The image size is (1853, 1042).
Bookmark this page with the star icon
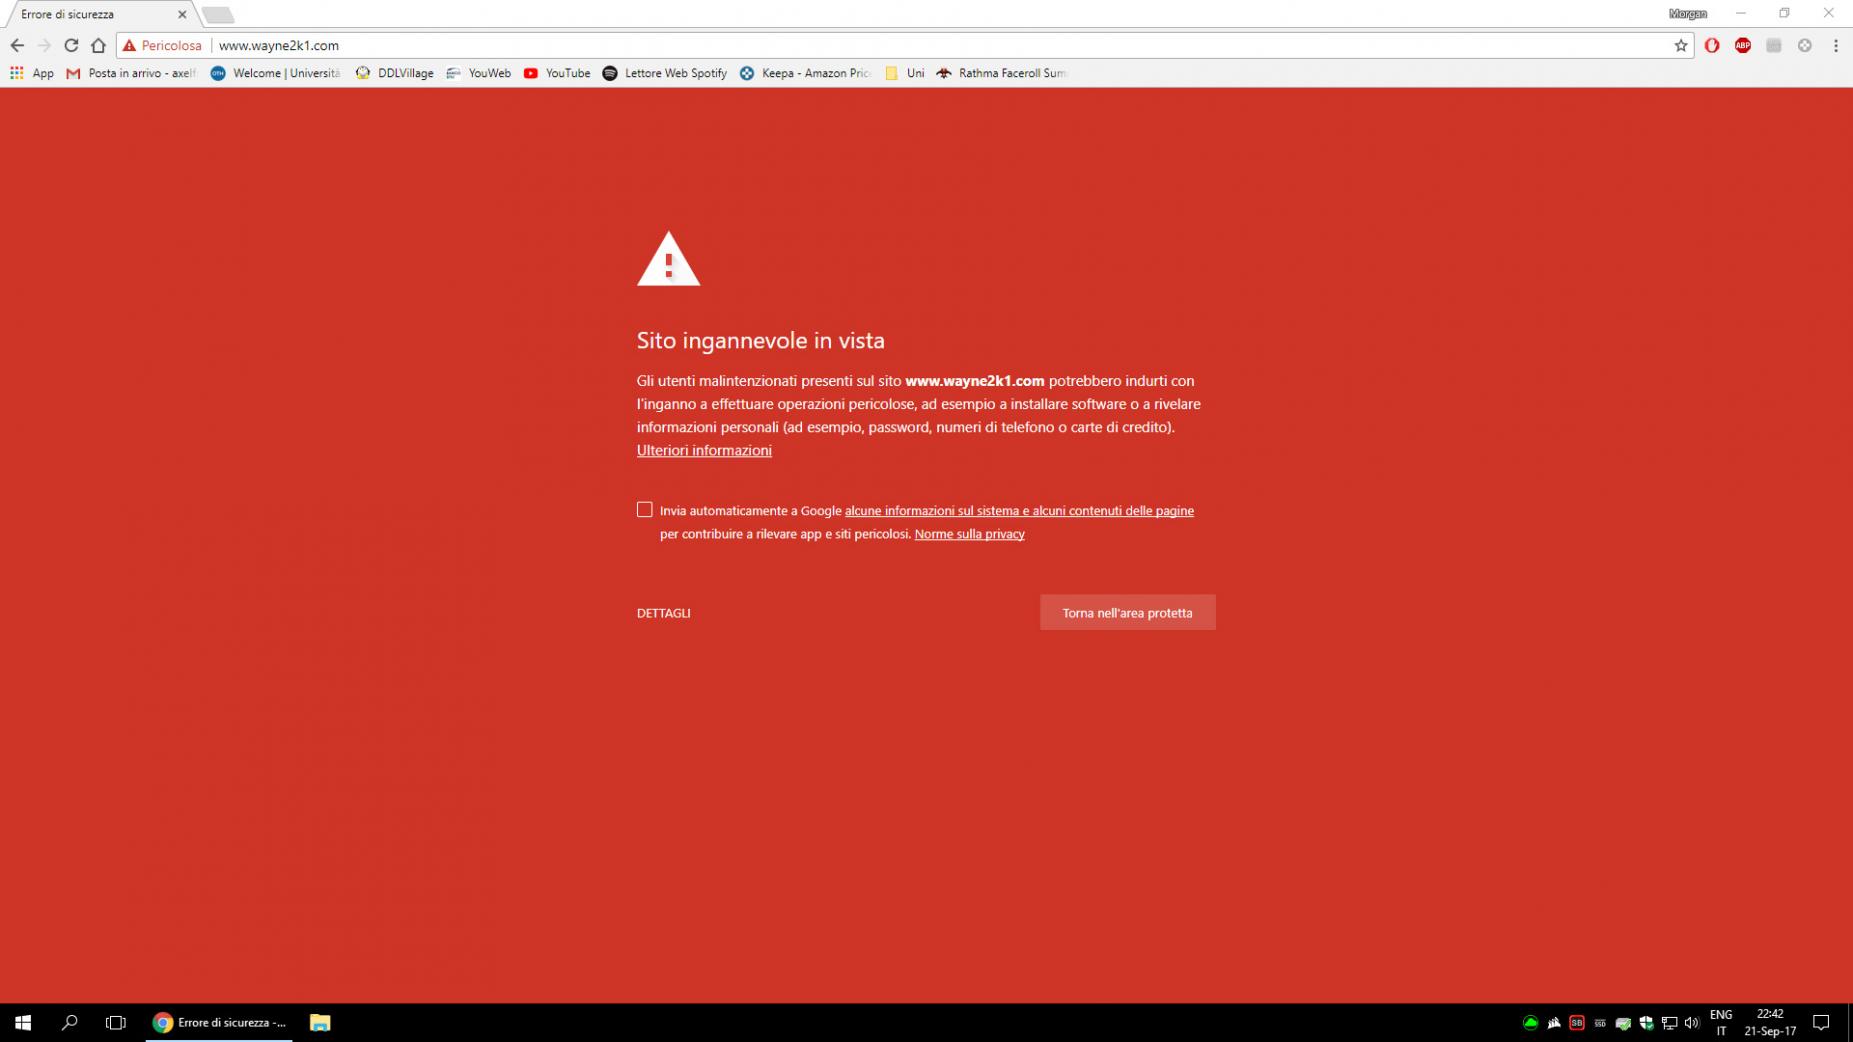1680,45
